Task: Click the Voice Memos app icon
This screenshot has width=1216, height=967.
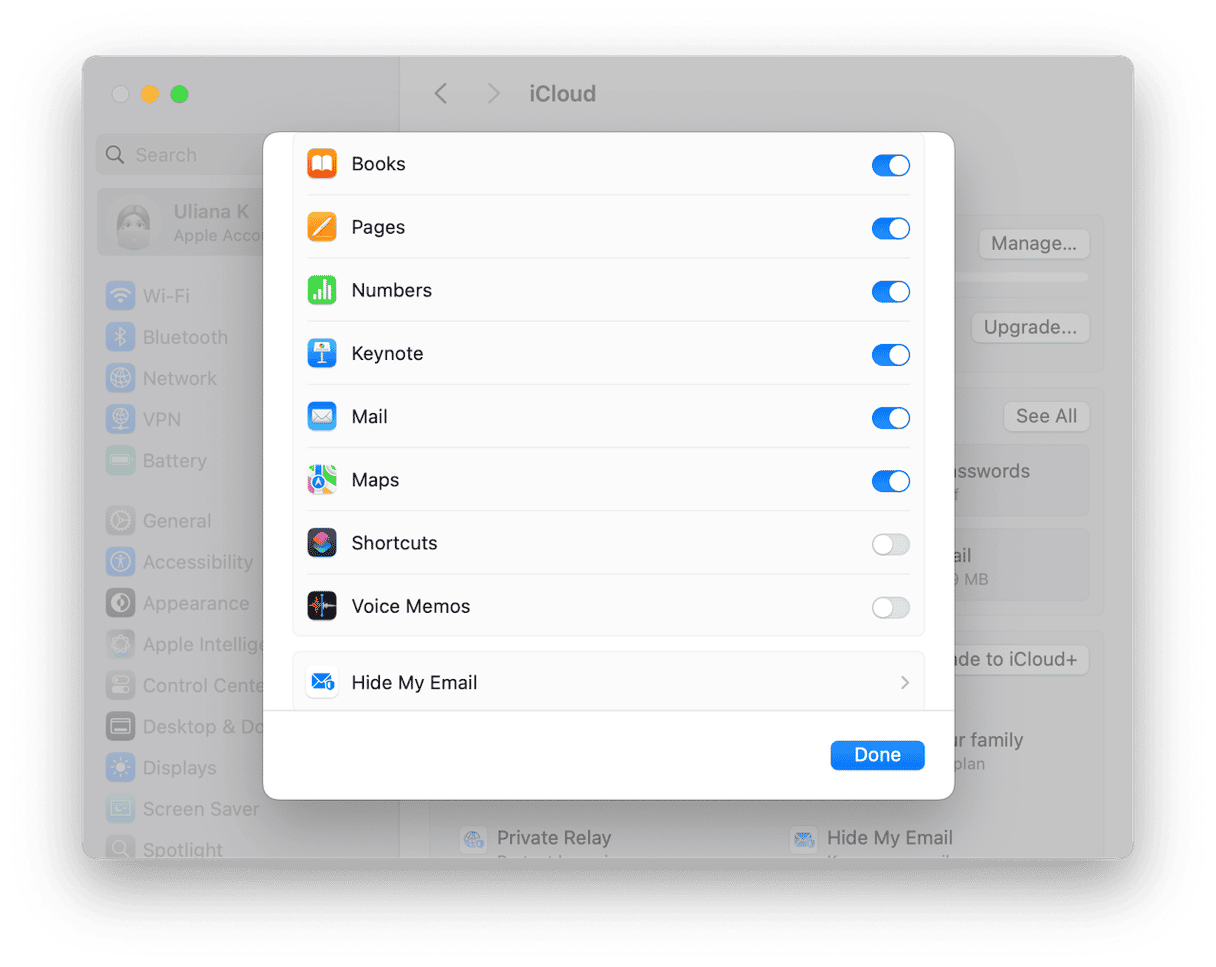Action: pos(322,606)
